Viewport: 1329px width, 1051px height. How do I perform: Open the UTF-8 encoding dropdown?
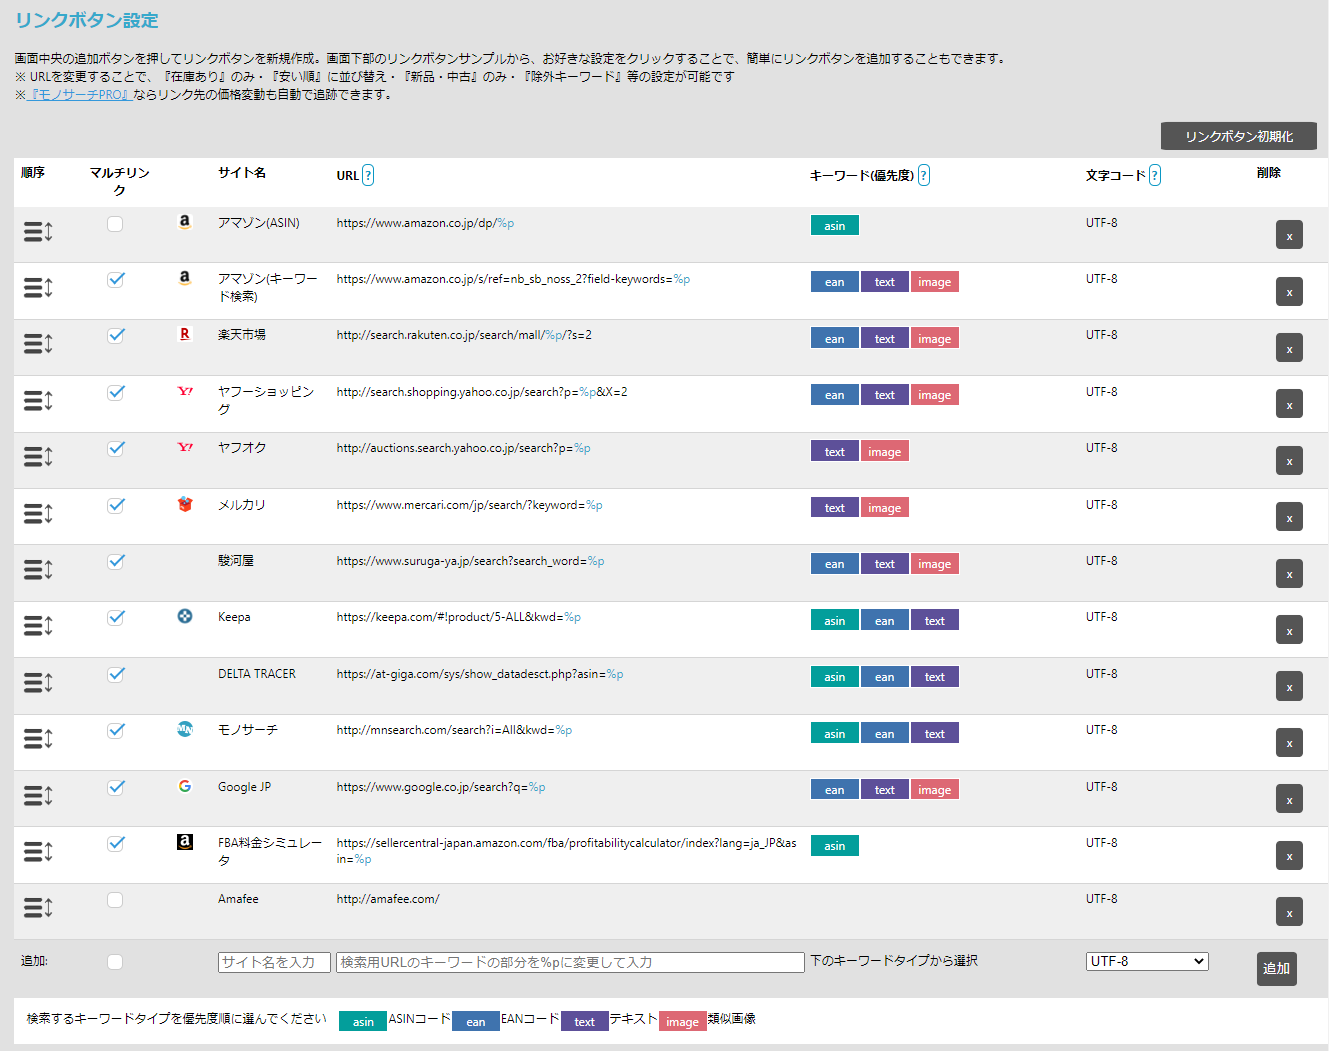[x=1147, y=961]
